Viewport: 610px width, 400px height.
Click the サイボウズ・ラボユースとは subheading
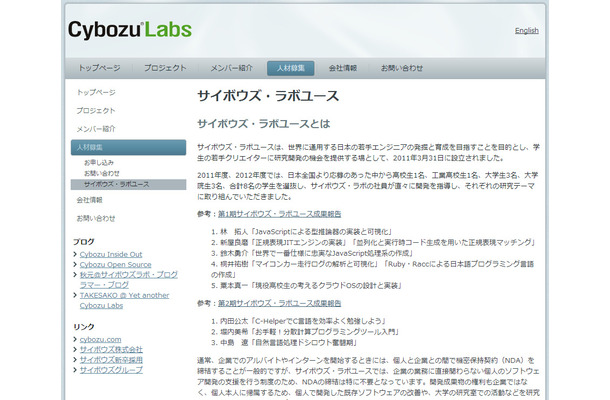[x=264, y=124]
